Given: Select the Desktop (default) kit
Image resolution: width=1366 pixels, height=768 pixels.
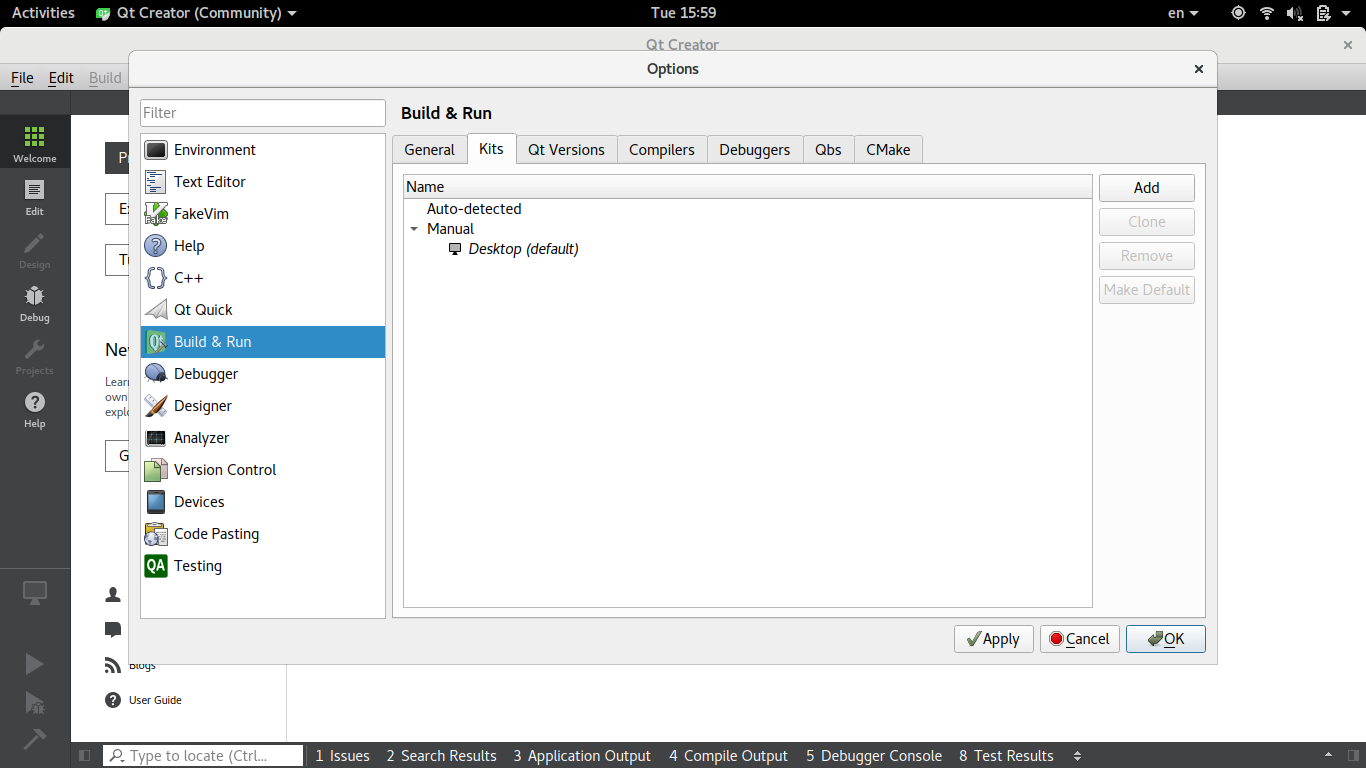Looking at the screenshot, I should coord(523,249).
